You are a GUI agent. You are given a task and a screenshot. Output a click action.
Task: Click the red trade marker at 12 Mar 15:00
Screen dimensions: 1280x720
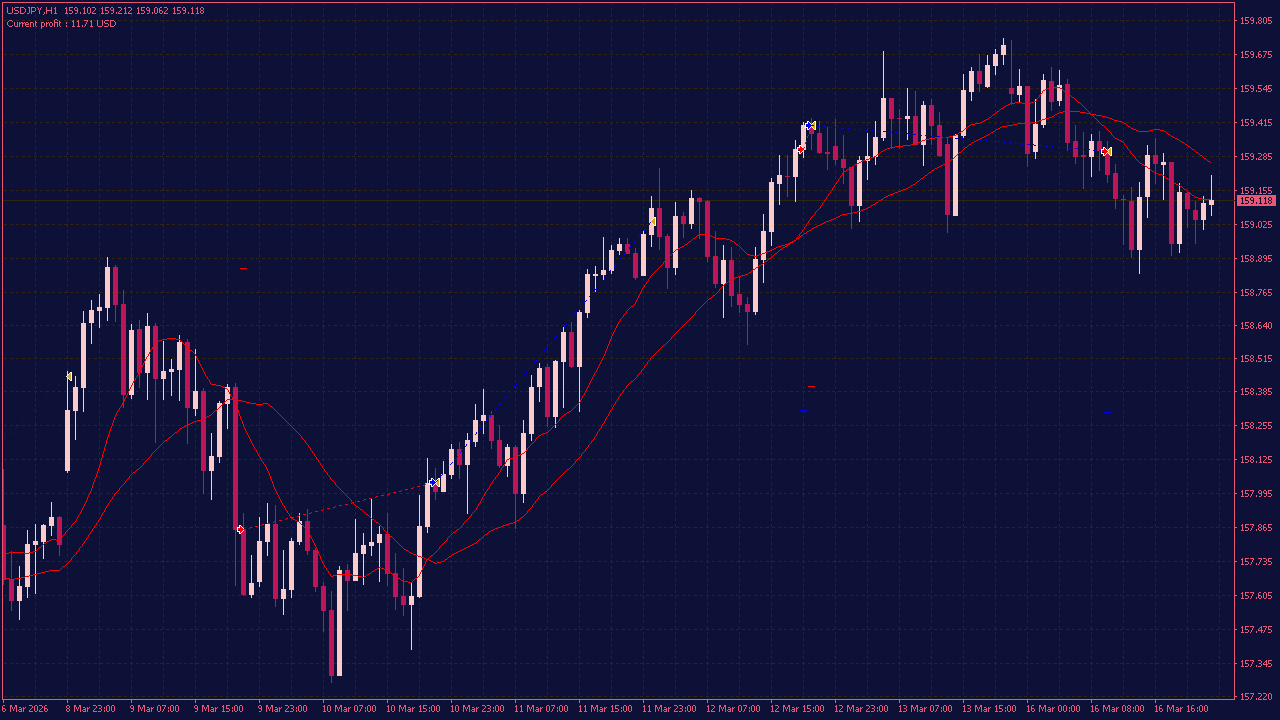(801, 149)
